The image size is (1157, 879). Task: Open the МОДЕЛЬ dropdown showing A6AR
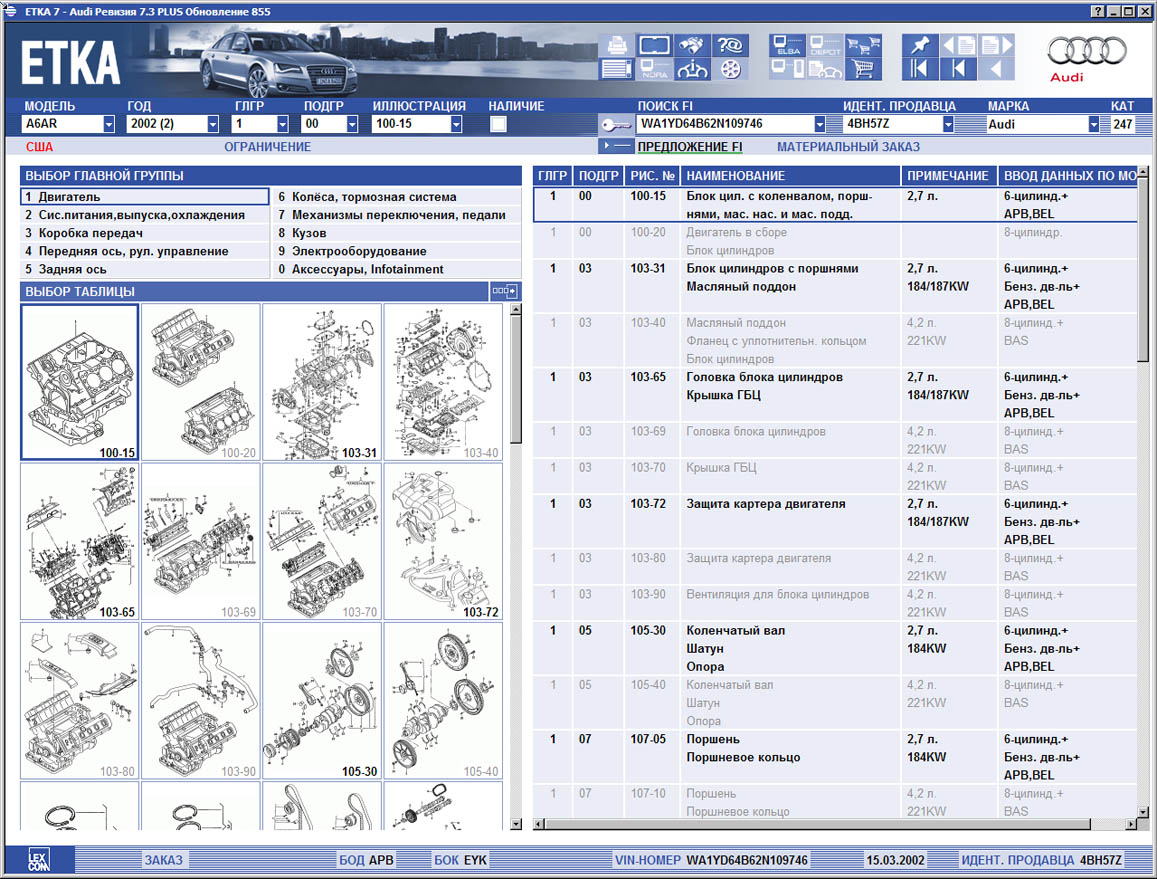pos(108,125)
